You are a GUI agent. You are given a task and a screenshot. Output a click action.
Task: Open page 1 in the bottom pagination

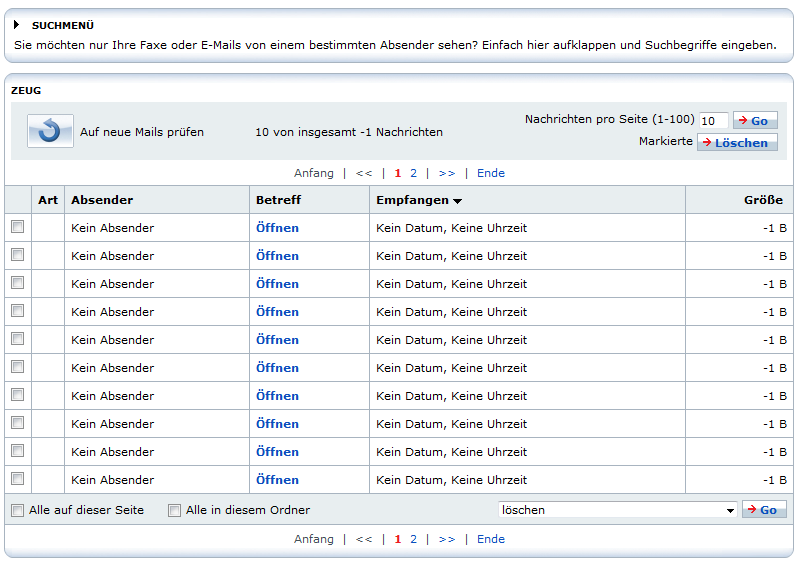398,539
